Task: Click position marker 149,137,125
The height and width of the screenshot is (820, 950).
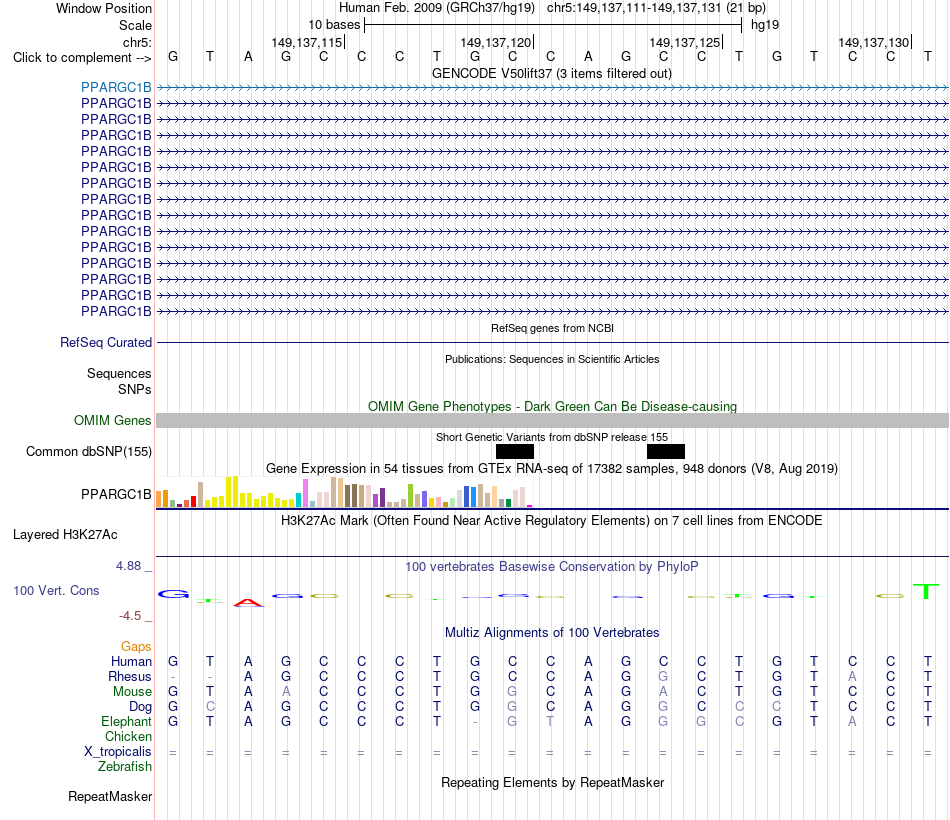Action: tap(685, 42)
